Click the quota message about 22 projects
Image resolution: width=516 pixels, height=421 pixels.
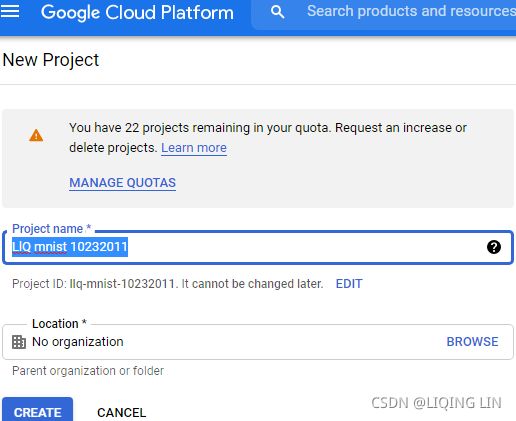click(x=268, y=137)
